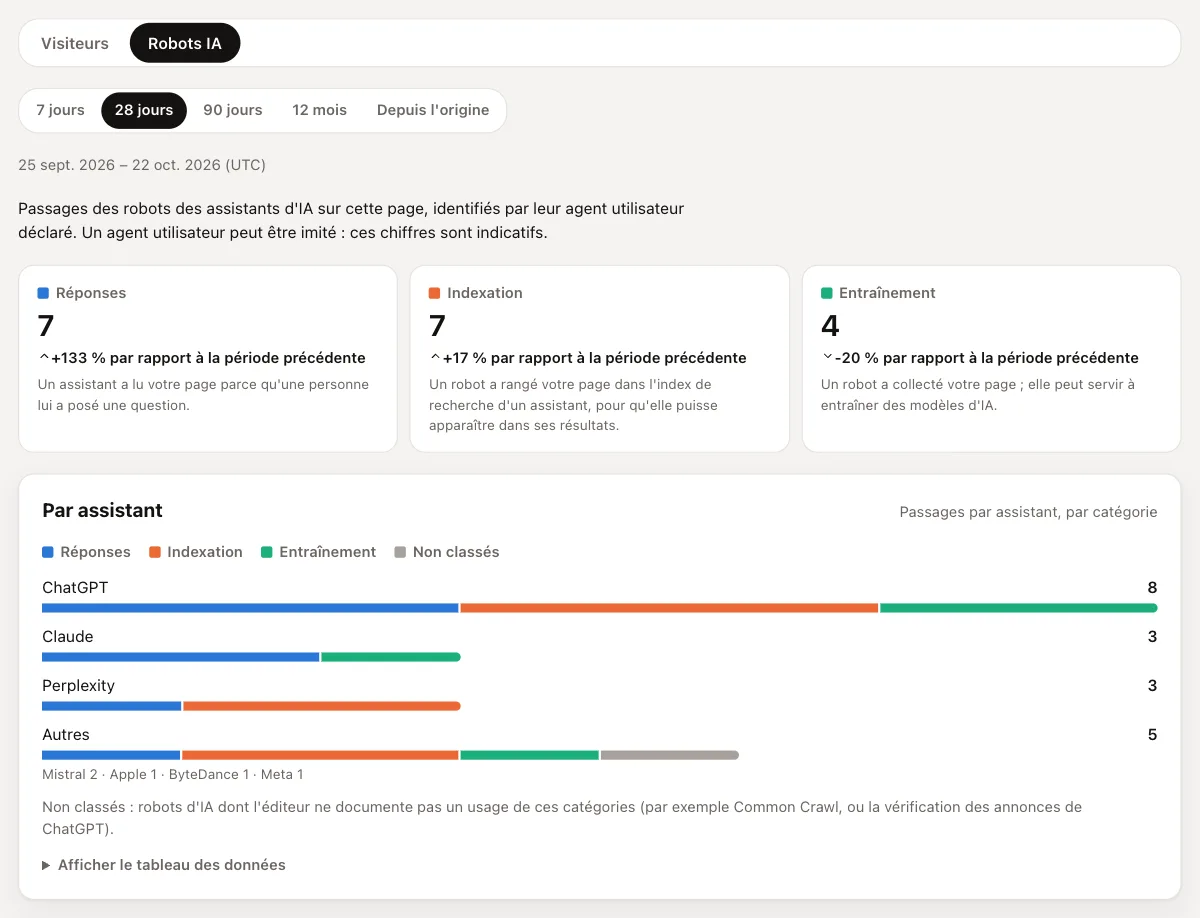The width and height of the screenshot is (1200, 918).
Task: Choose the 7 jours period
Action: (61, 110)
